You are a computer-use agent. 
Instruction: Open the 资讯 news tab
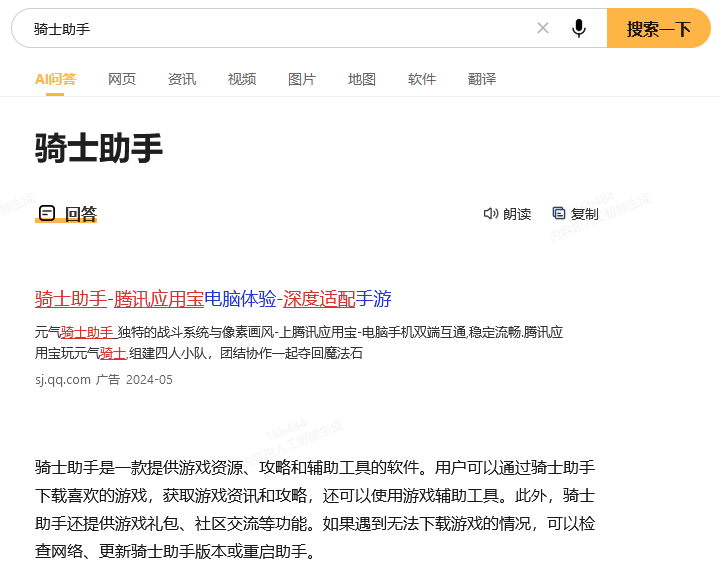[x=182, y=79]
